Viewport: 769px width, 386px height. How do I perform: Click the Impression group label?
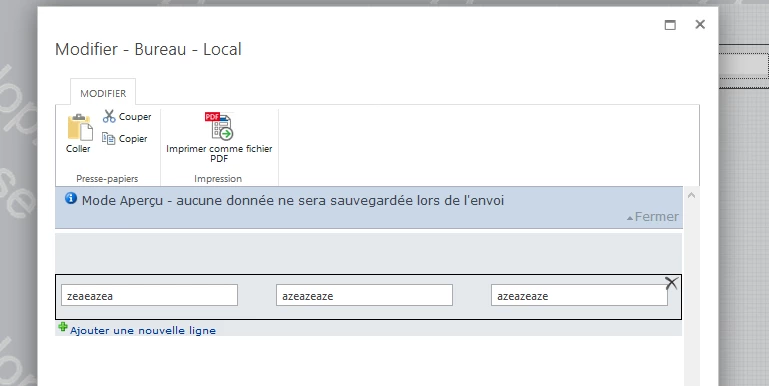point(218,179)
